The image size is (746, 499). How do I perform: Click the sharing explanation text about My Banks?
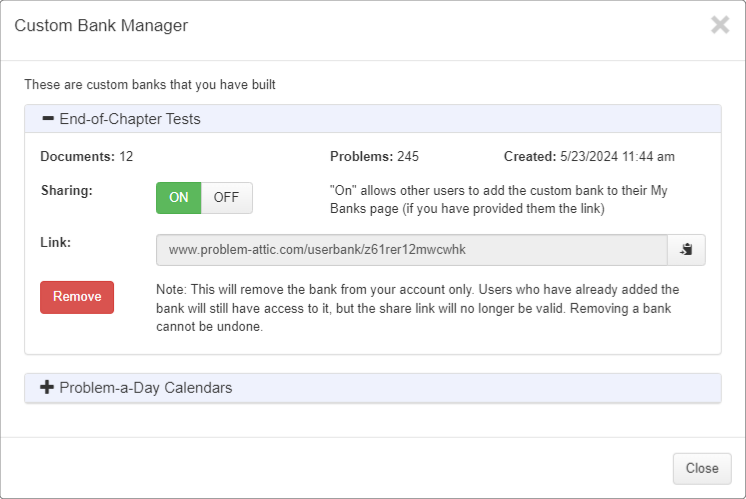499,199
